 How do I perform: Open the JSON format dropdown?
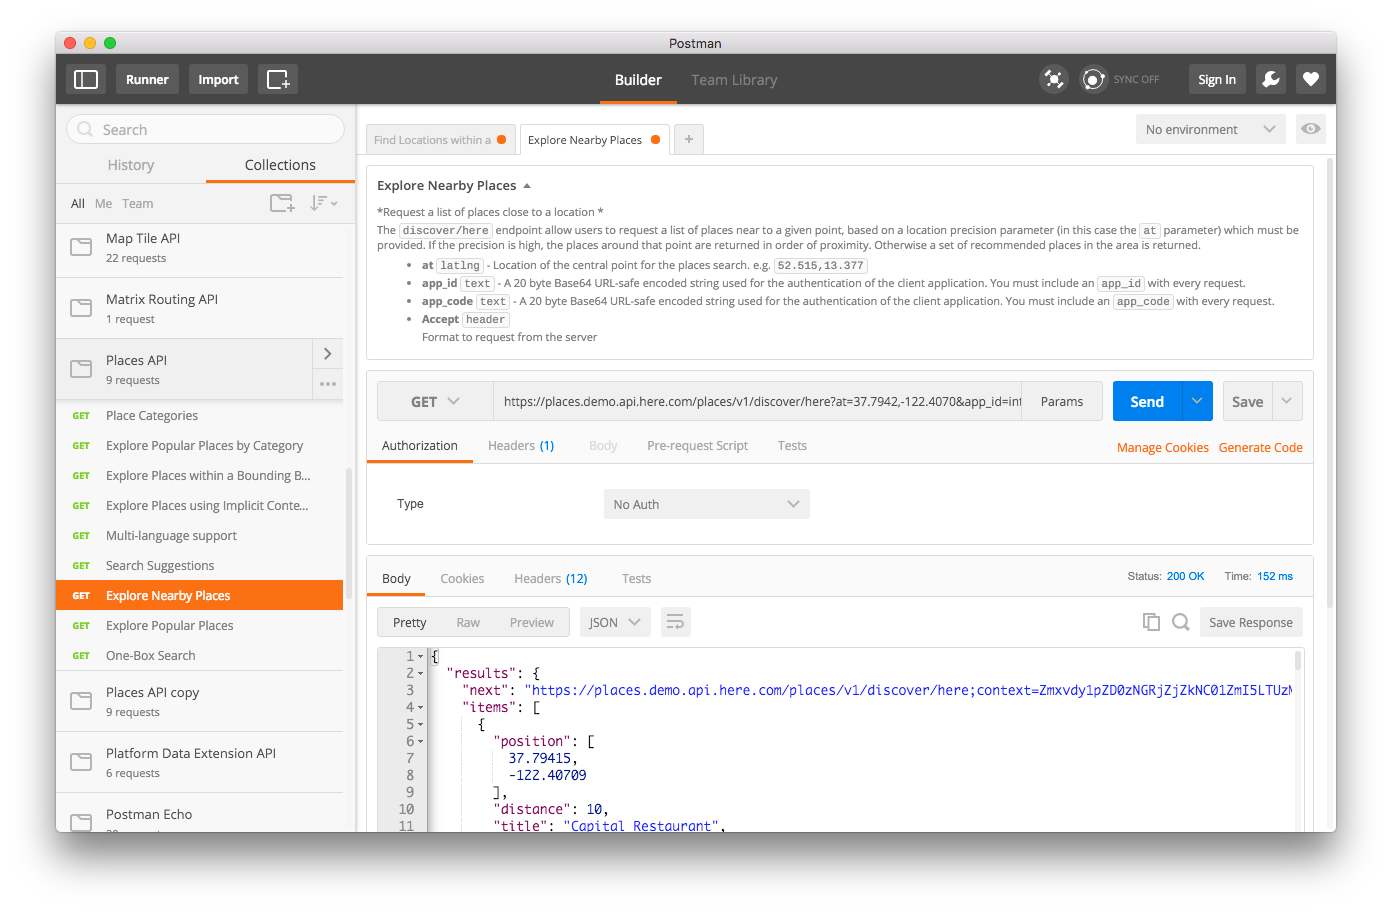point(615,622)
